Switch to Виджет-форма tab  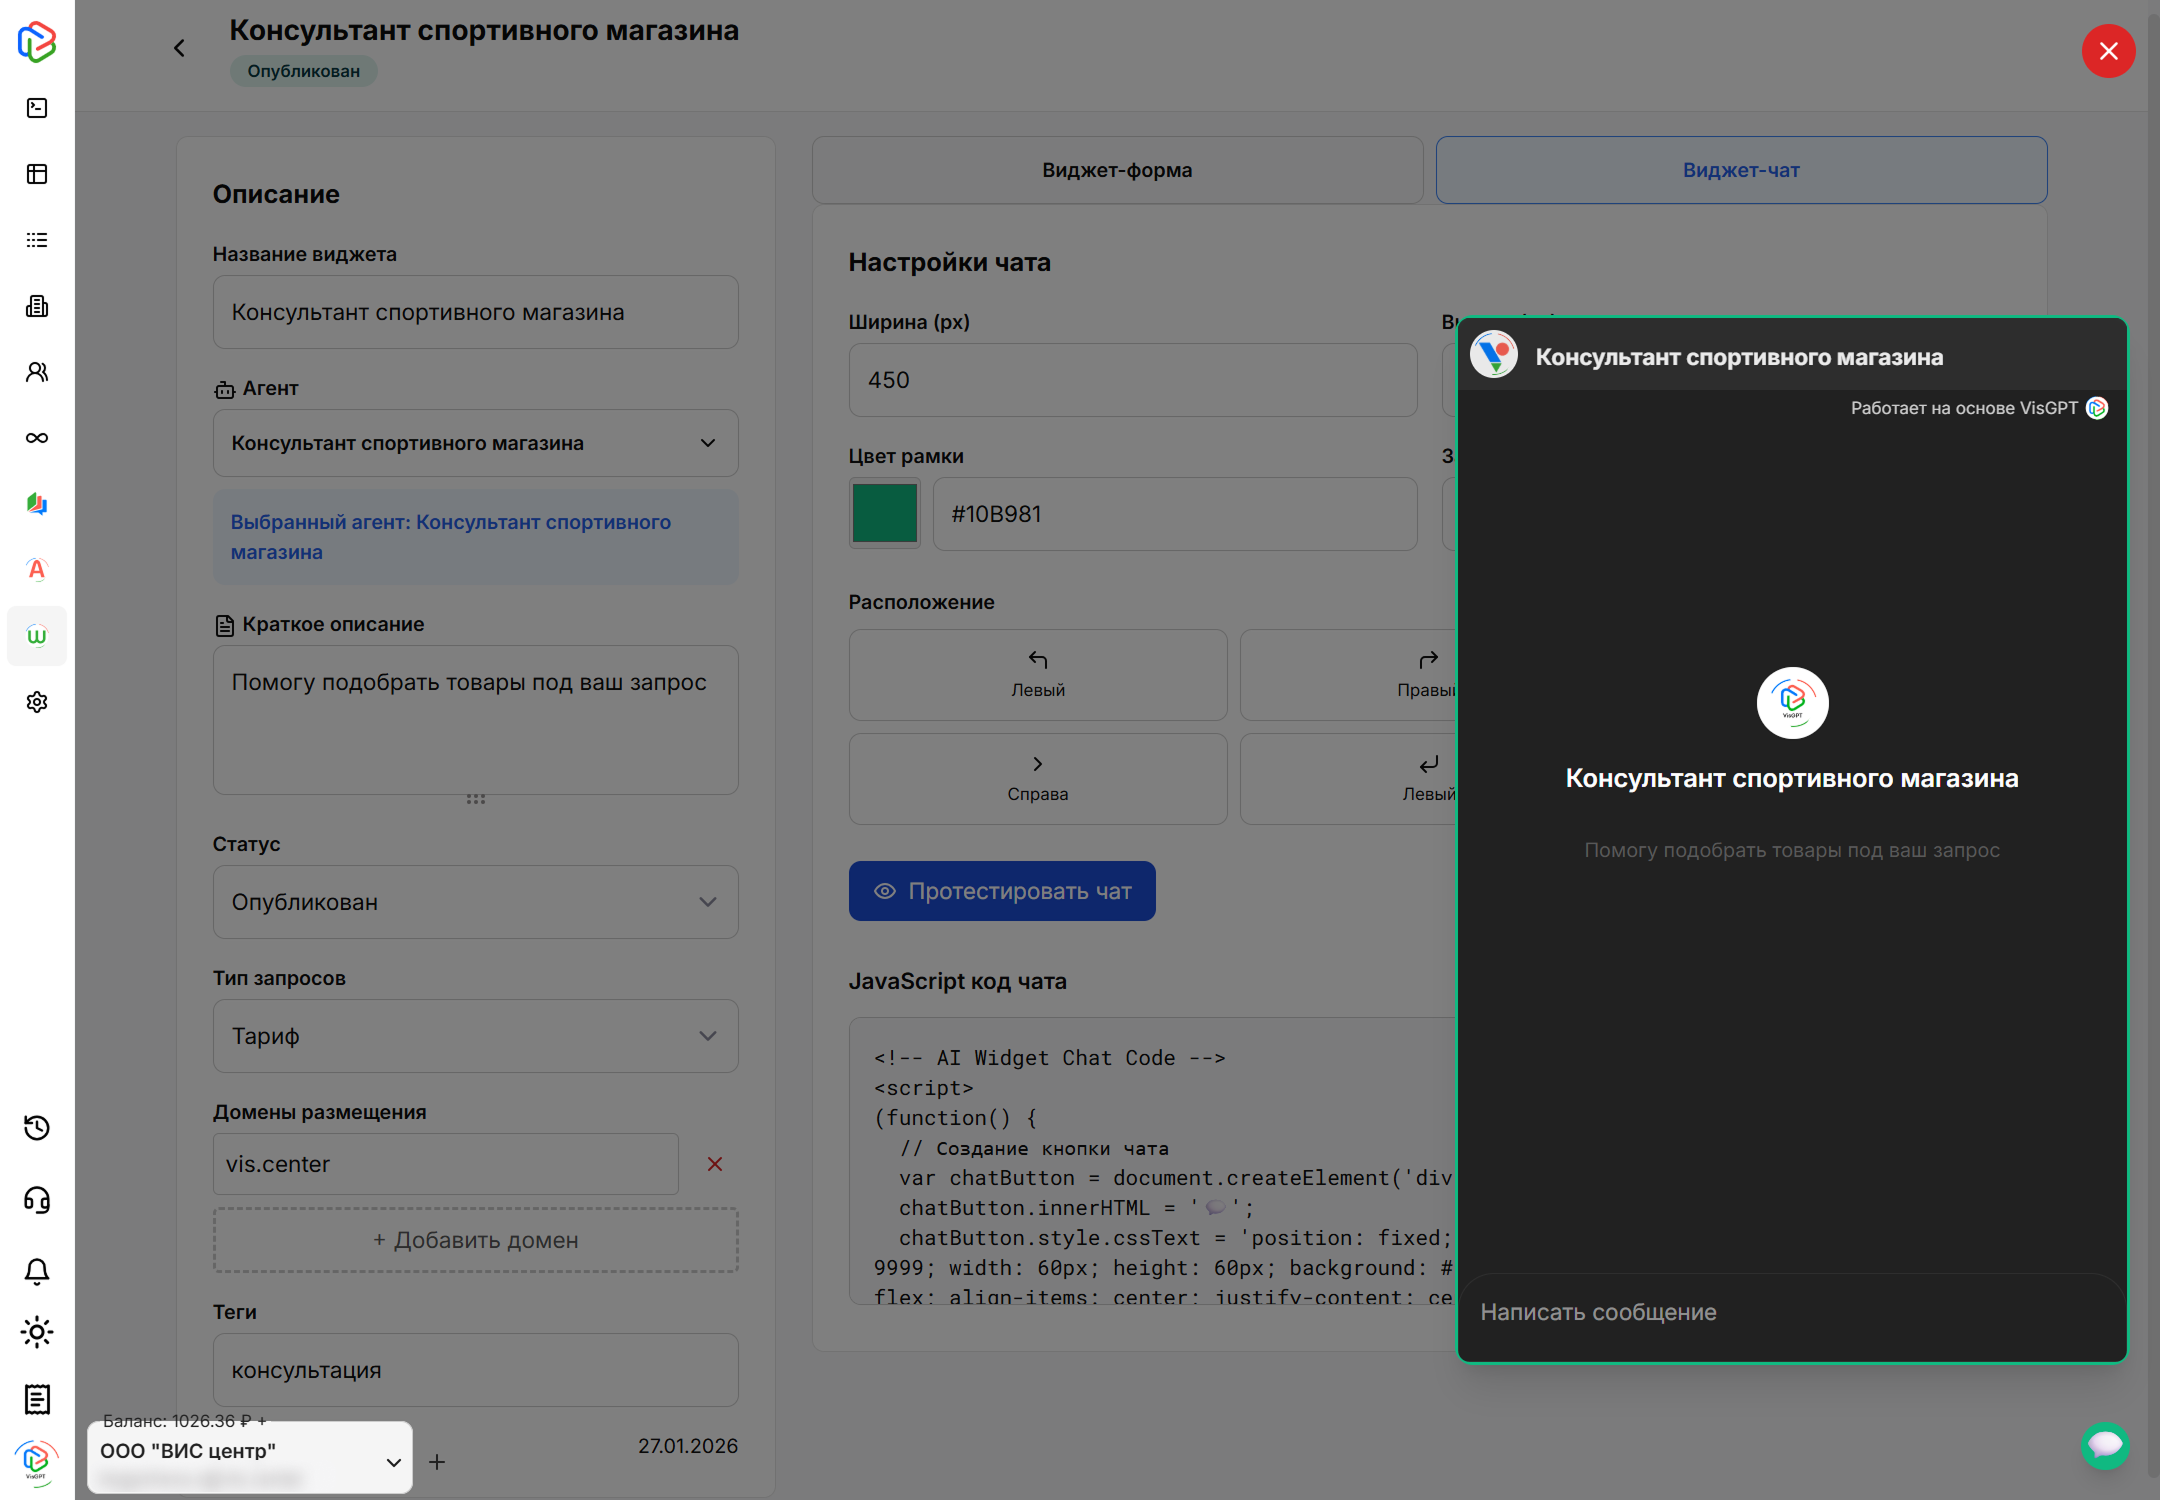point(1117,170)
